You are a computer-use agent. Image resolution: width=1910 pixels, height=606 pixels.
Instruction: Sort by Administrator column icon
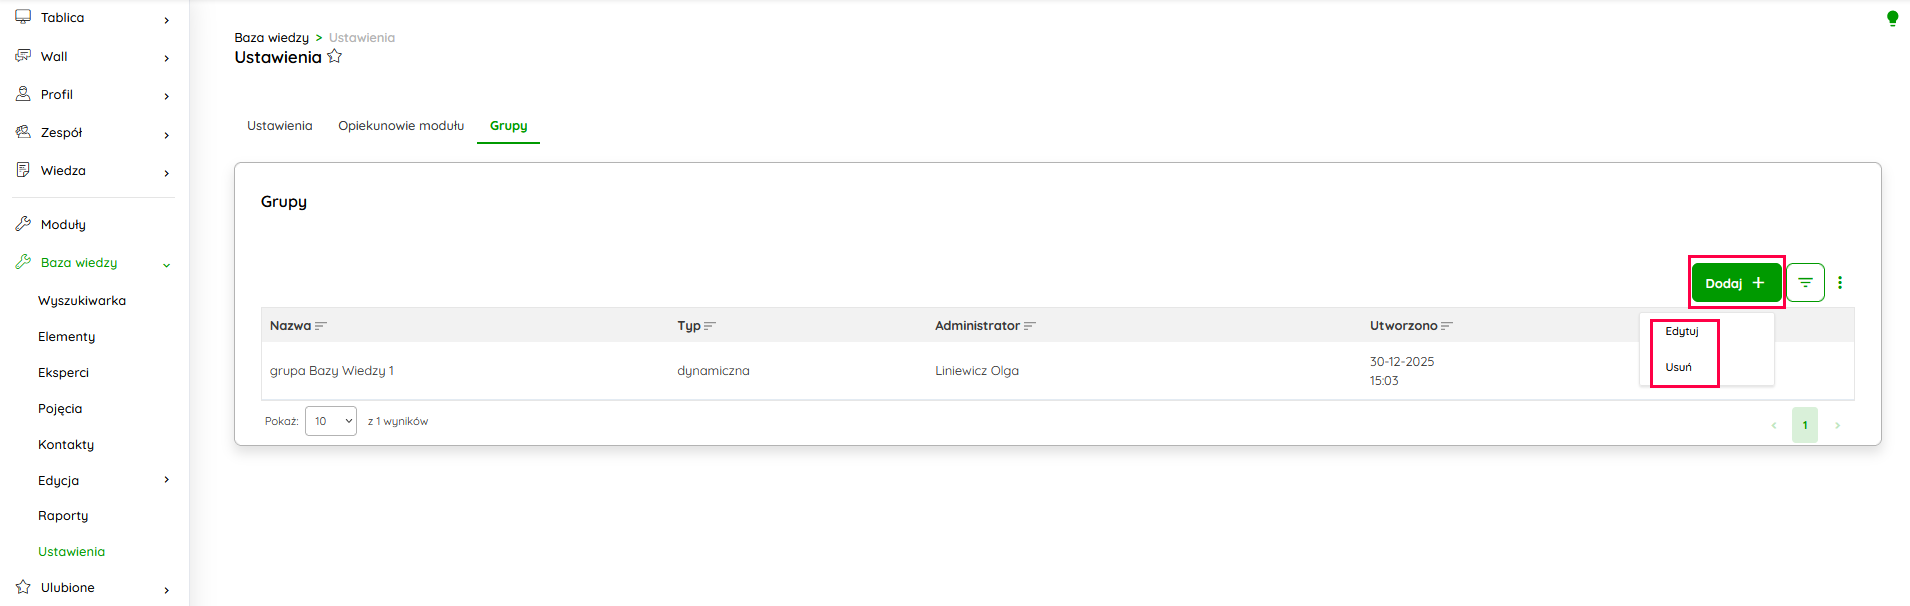pos(1030,326)
